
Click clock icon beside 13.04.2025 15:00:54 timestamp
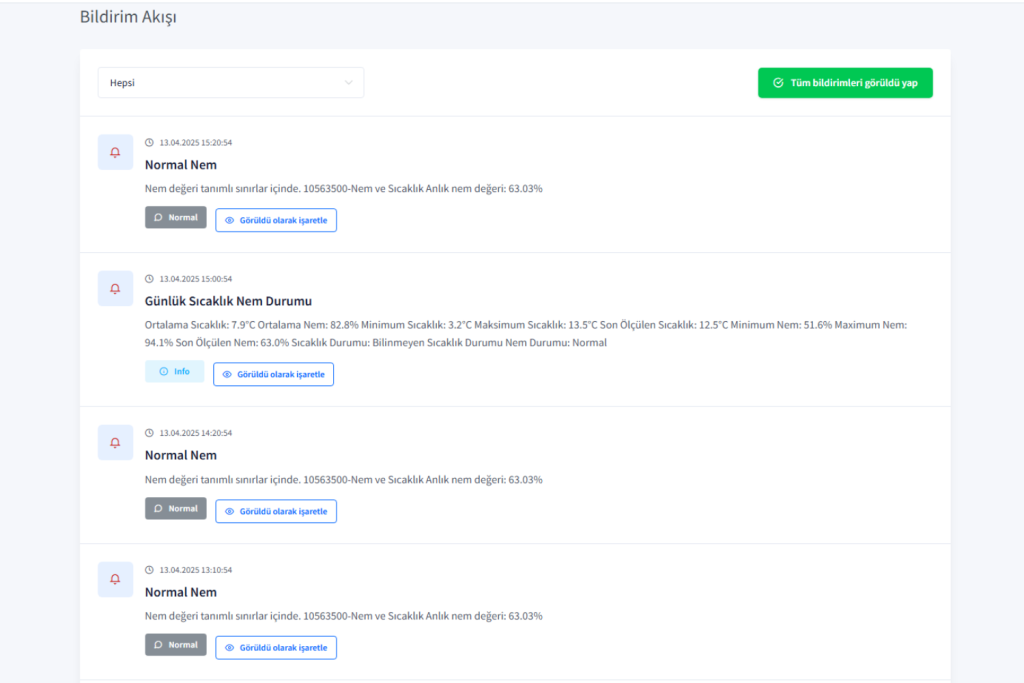150,279
